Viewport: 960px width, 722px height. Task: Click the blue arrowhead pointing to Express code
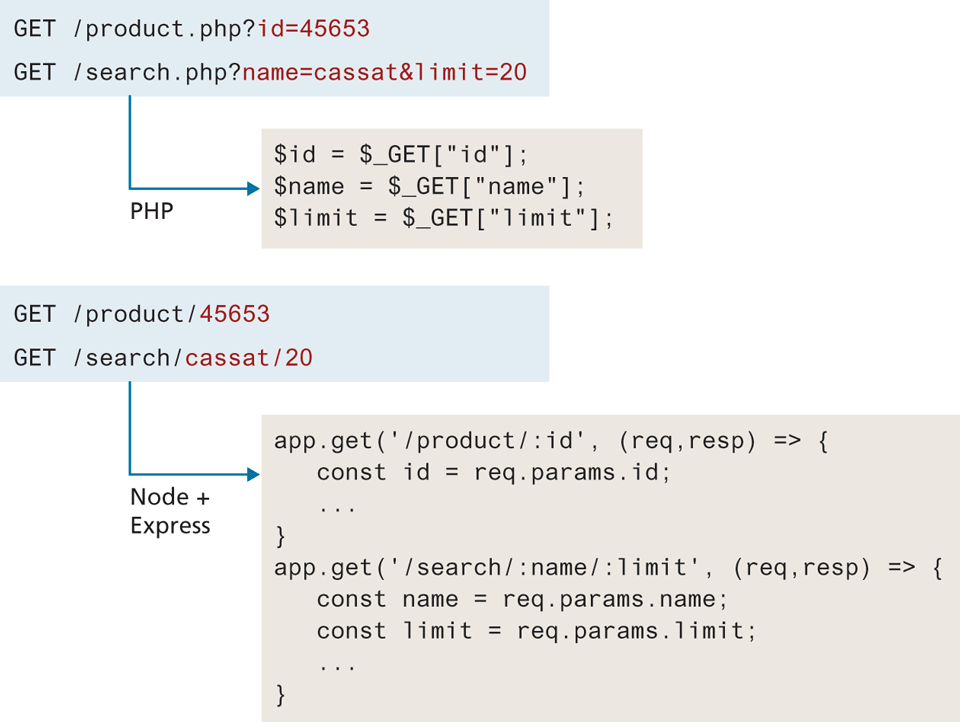251,473
